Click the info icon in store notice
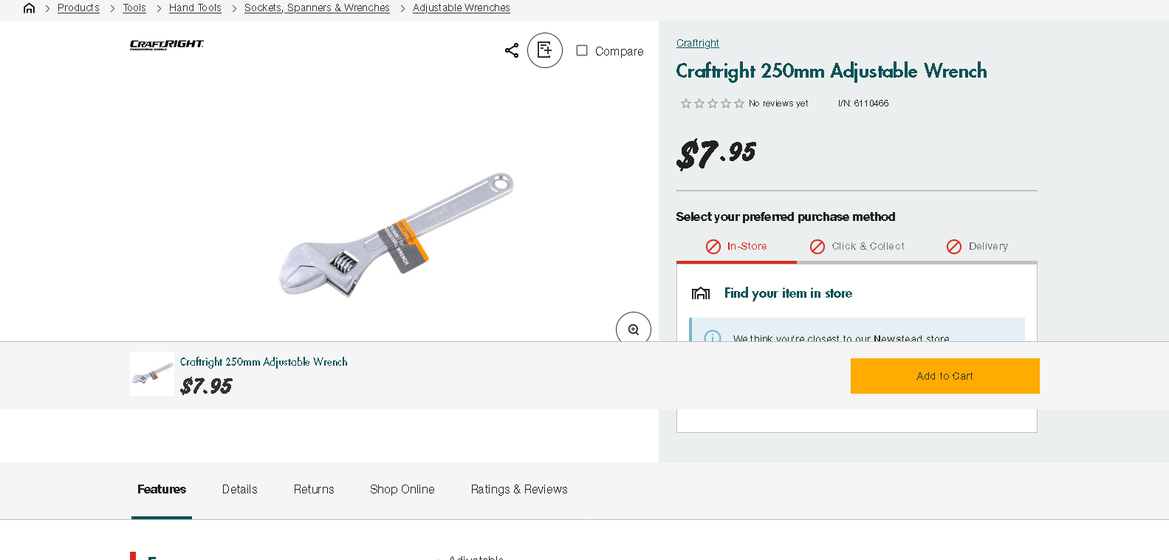 (712, 337)
